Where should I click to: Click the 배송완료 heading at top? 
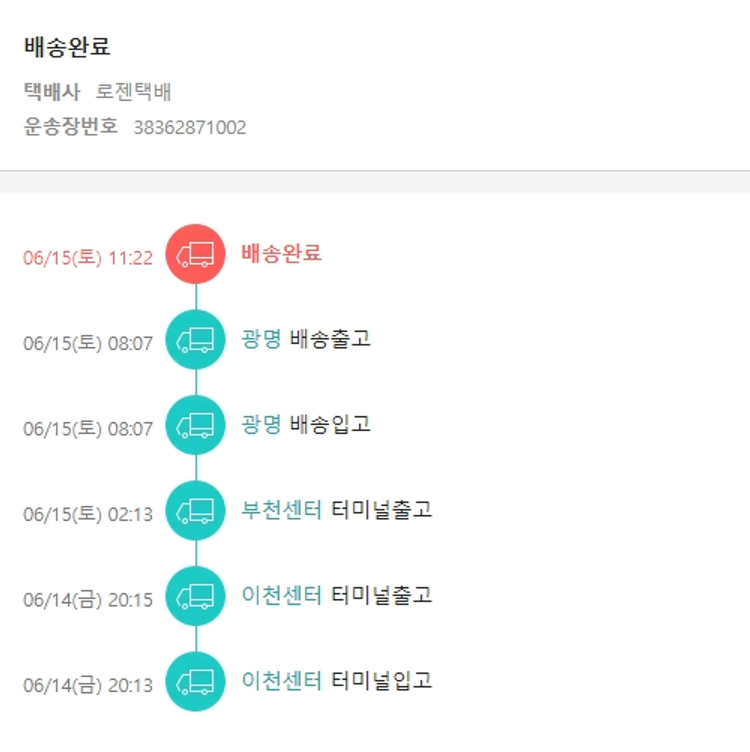[x=67, y=46]
